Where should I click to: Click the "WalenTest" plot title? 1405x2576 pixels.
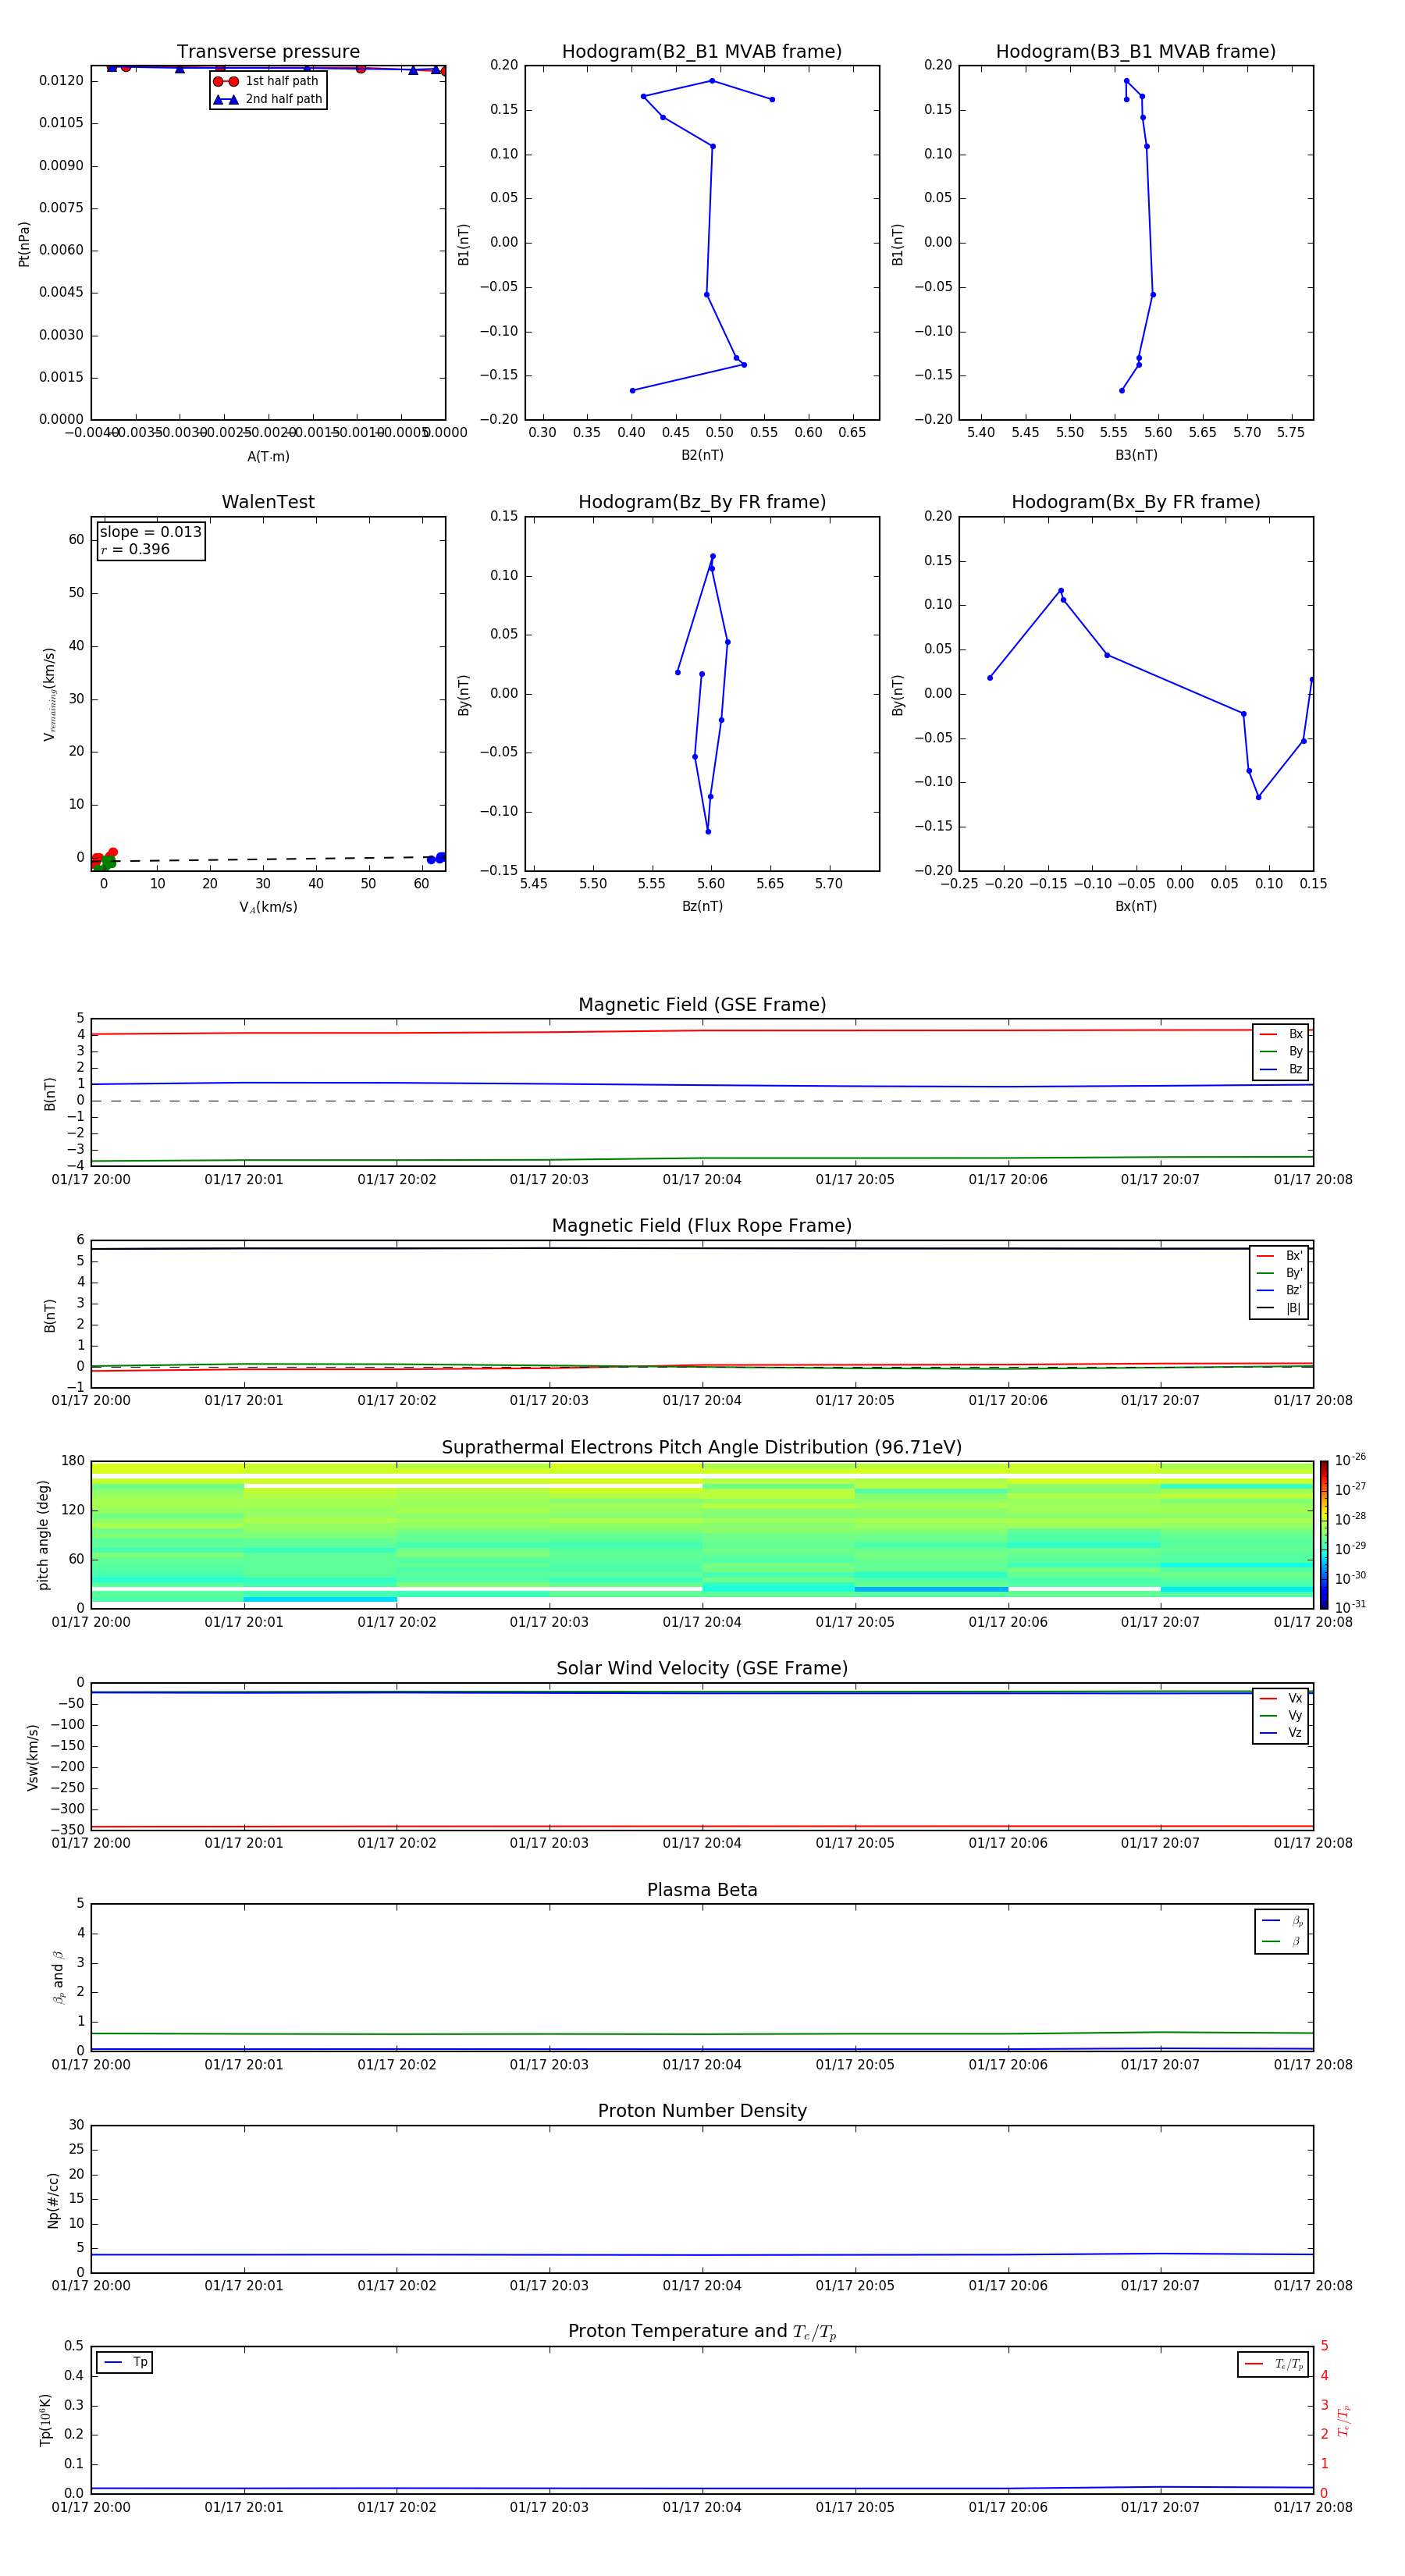[x=268, y=502]
